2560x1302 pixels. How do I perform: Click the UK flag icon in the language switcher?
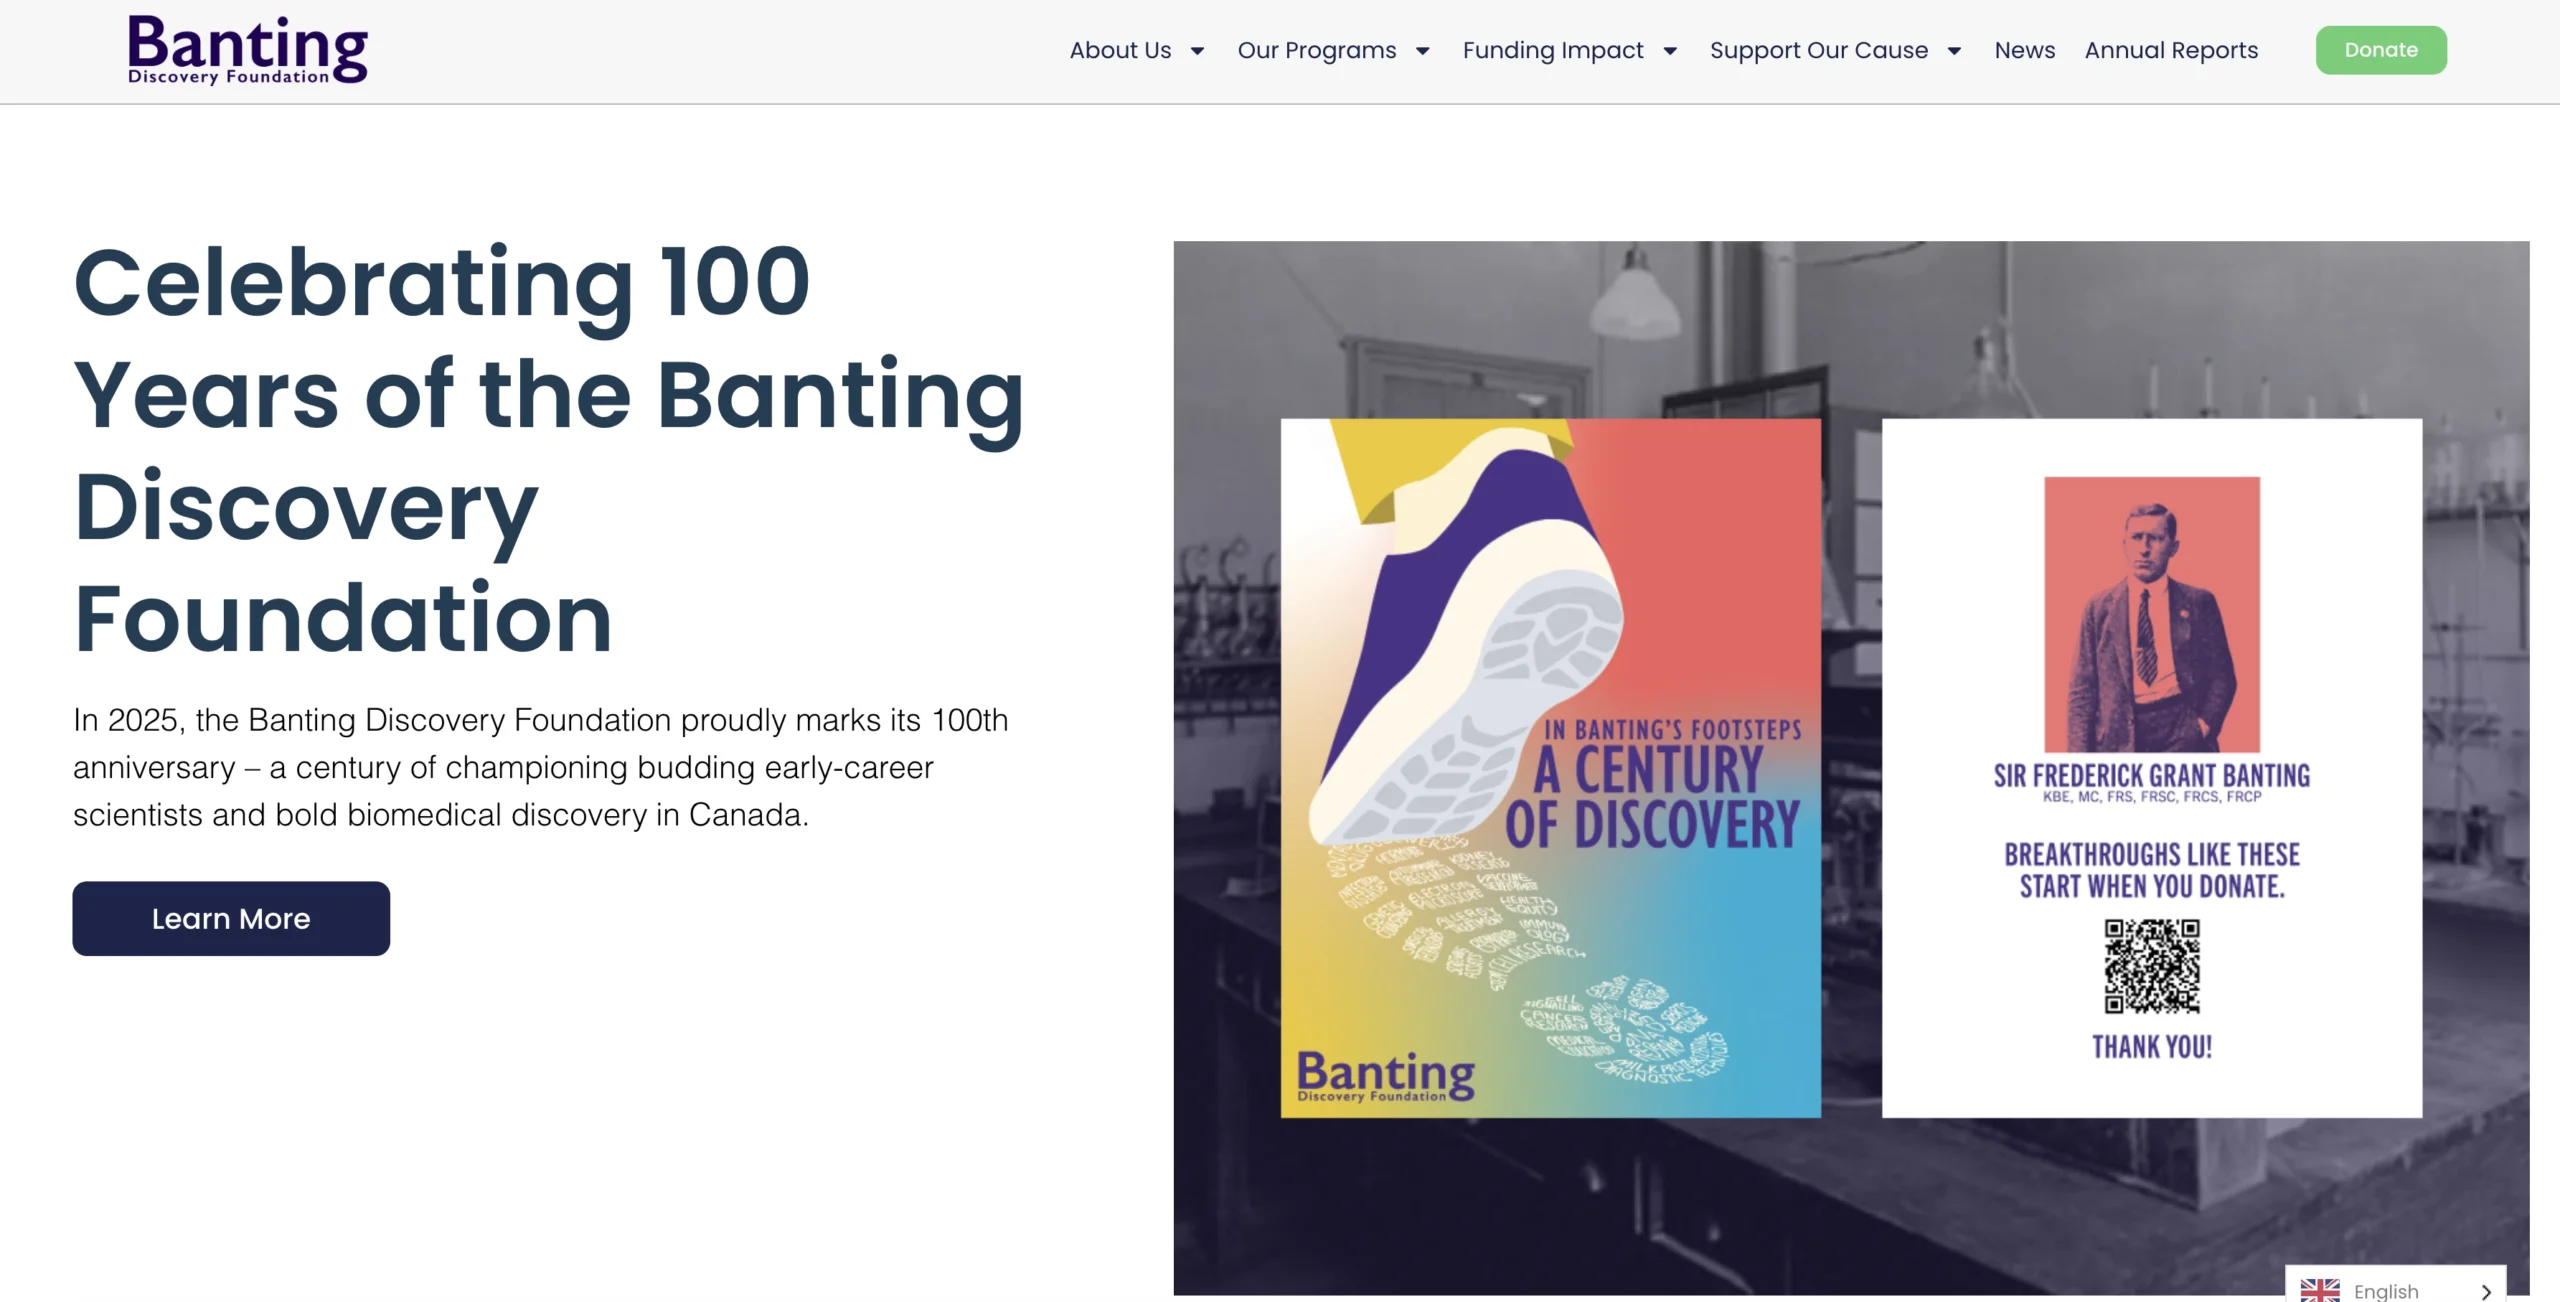[2320, 1290]
